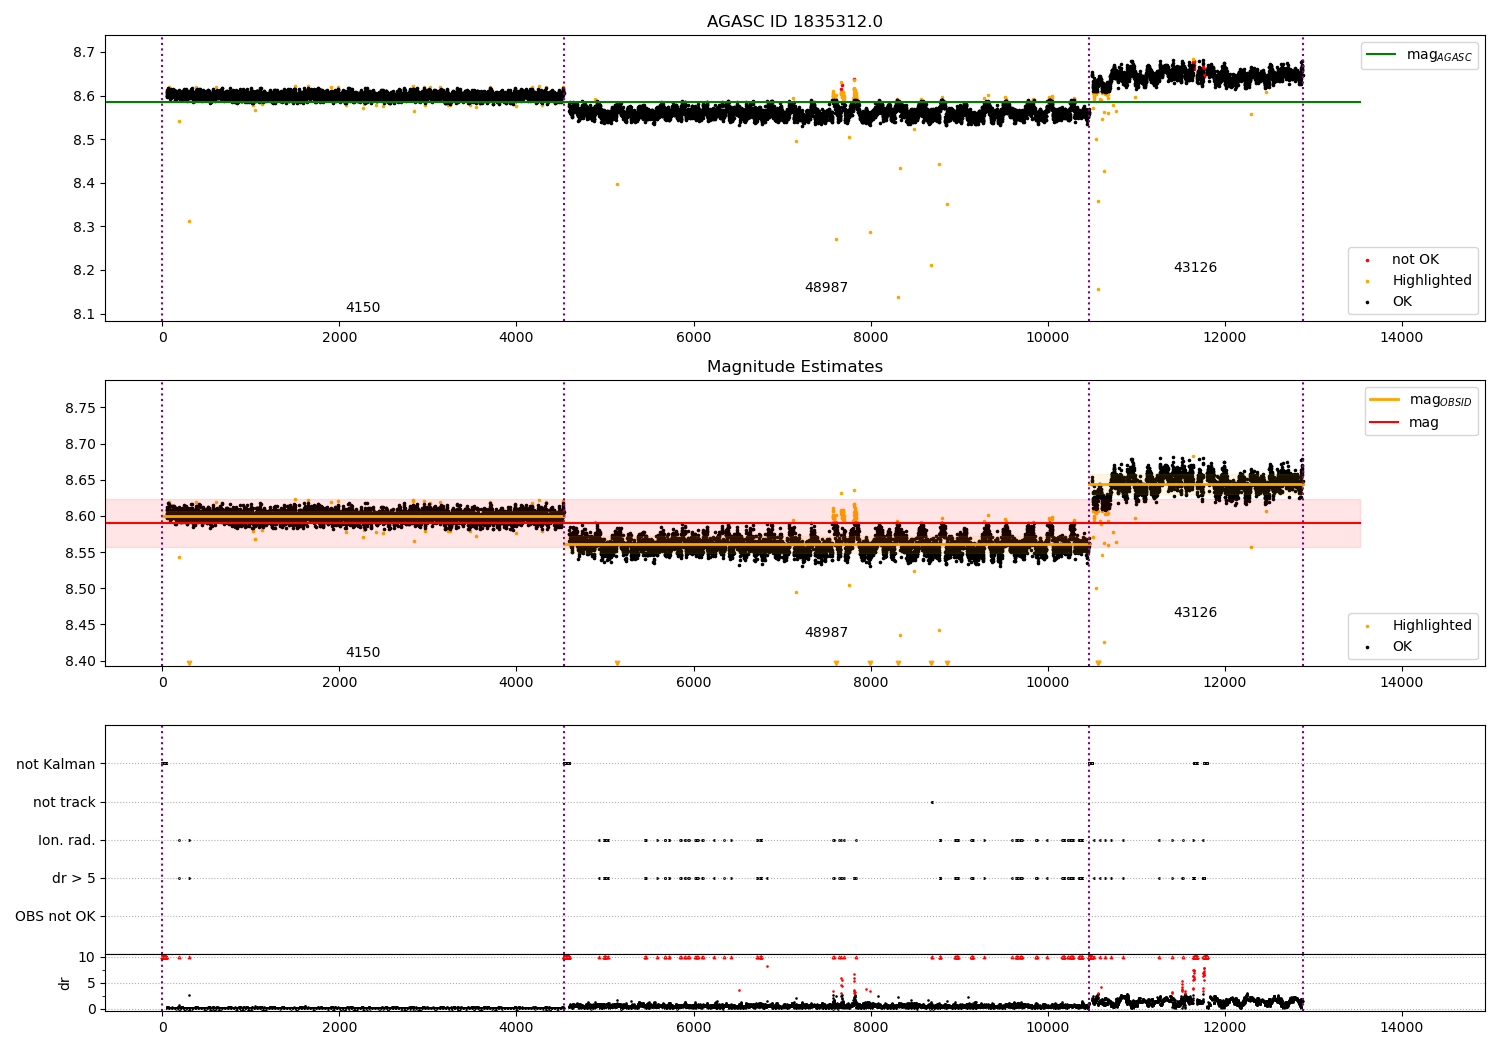Viewport: 1500px width, 1050px height.
Task: Click the mag OBSID legend label text
Action: [1440, 400]
